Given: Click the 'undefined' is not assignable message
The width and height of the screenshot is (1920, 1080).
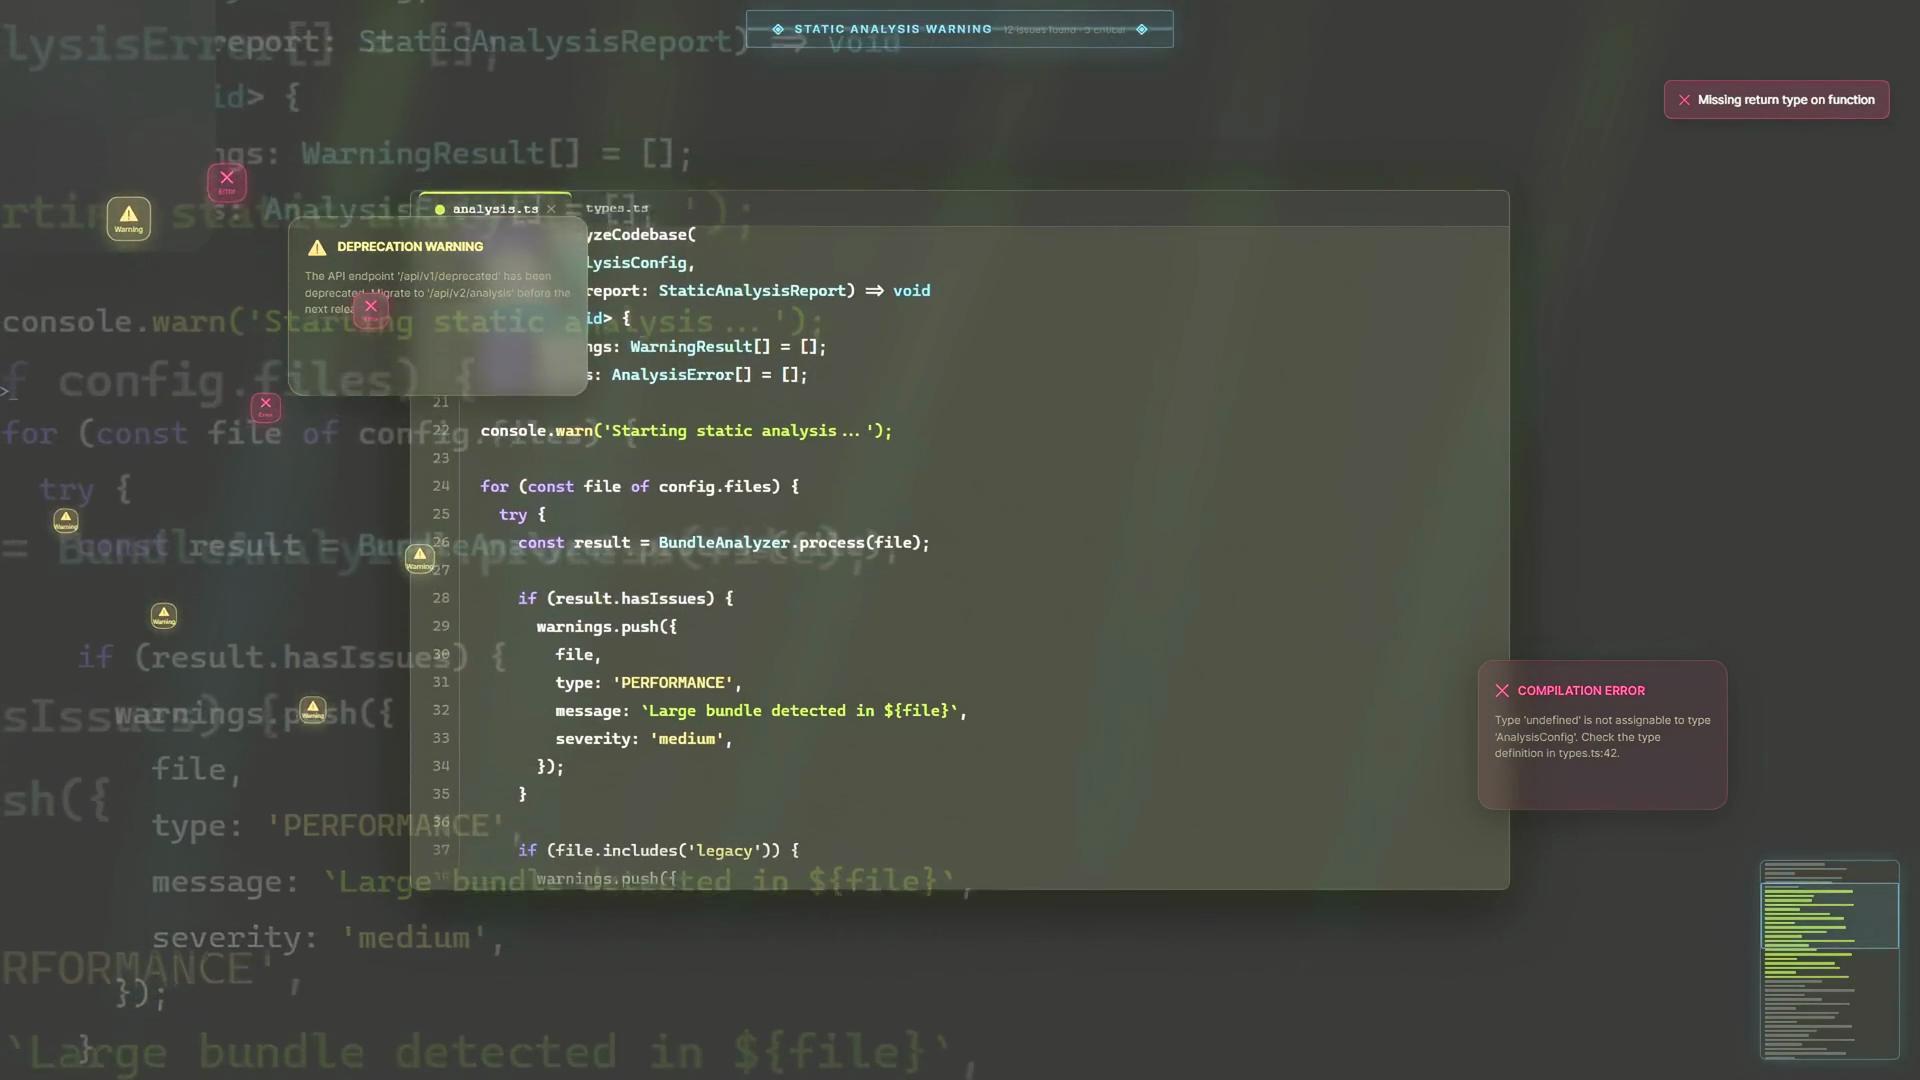Looking at the screenshot, I should [x=1602, y=737].
